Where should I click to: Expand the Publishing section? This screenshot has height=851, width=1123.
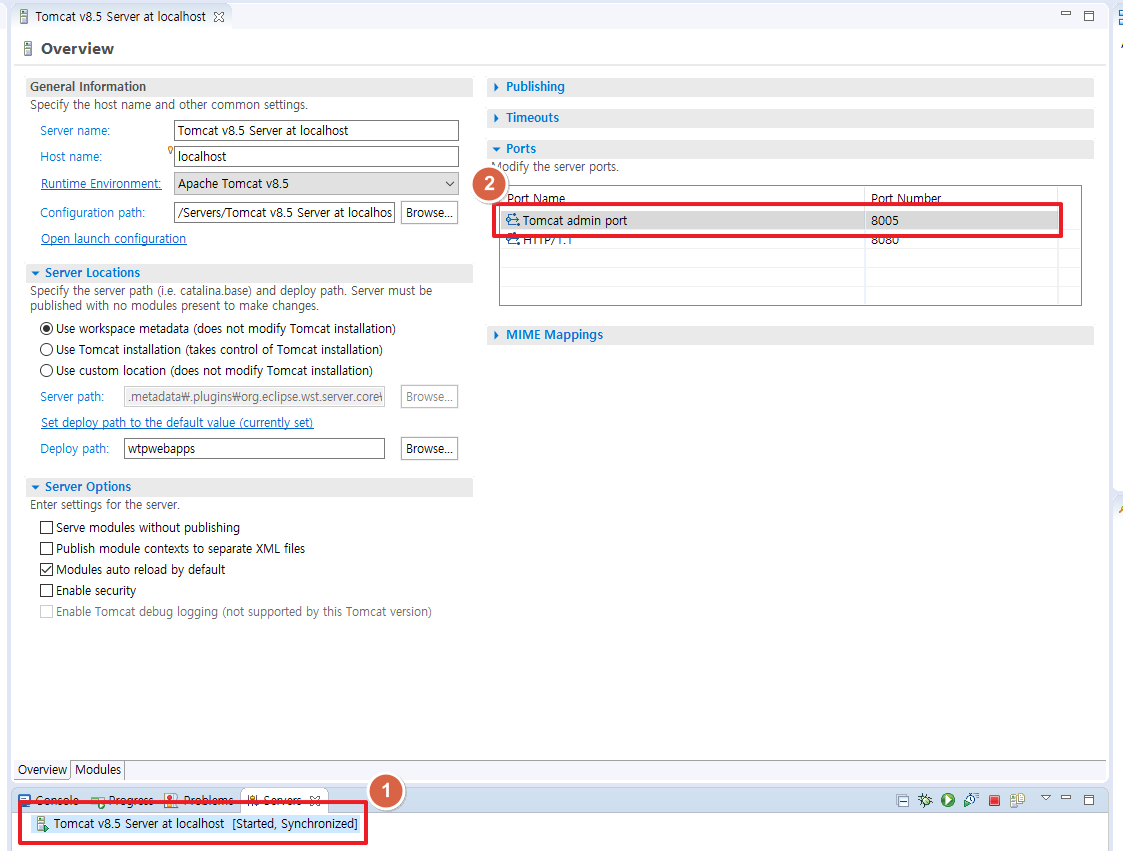pos(496,87)
